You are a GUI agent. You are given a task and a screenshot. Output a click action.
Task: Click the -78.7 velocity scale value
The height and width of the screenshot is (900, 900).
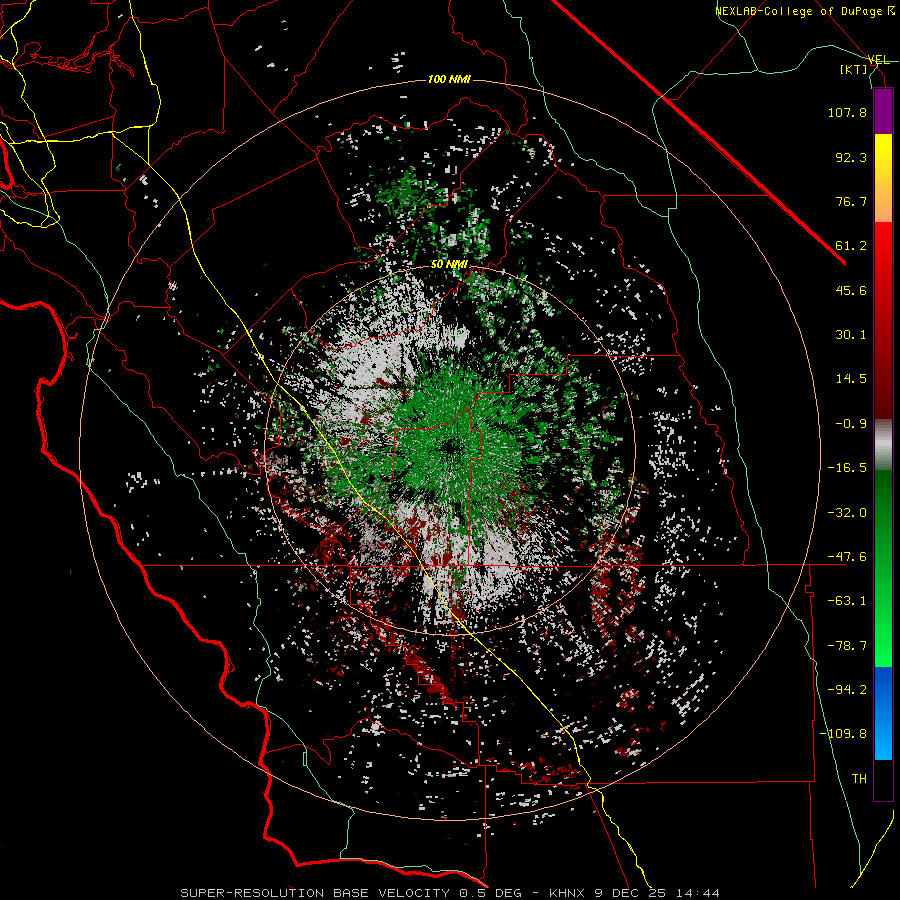(x=847, y=646)
